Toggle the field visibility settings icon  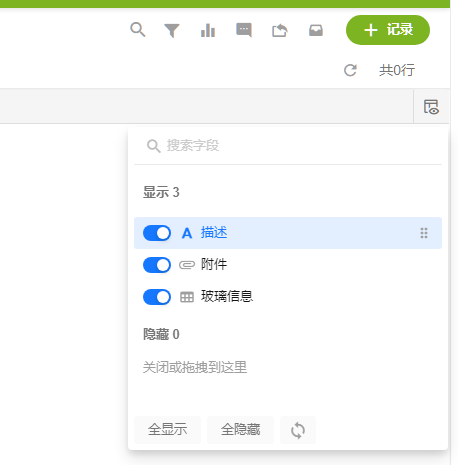coord(431,107)
